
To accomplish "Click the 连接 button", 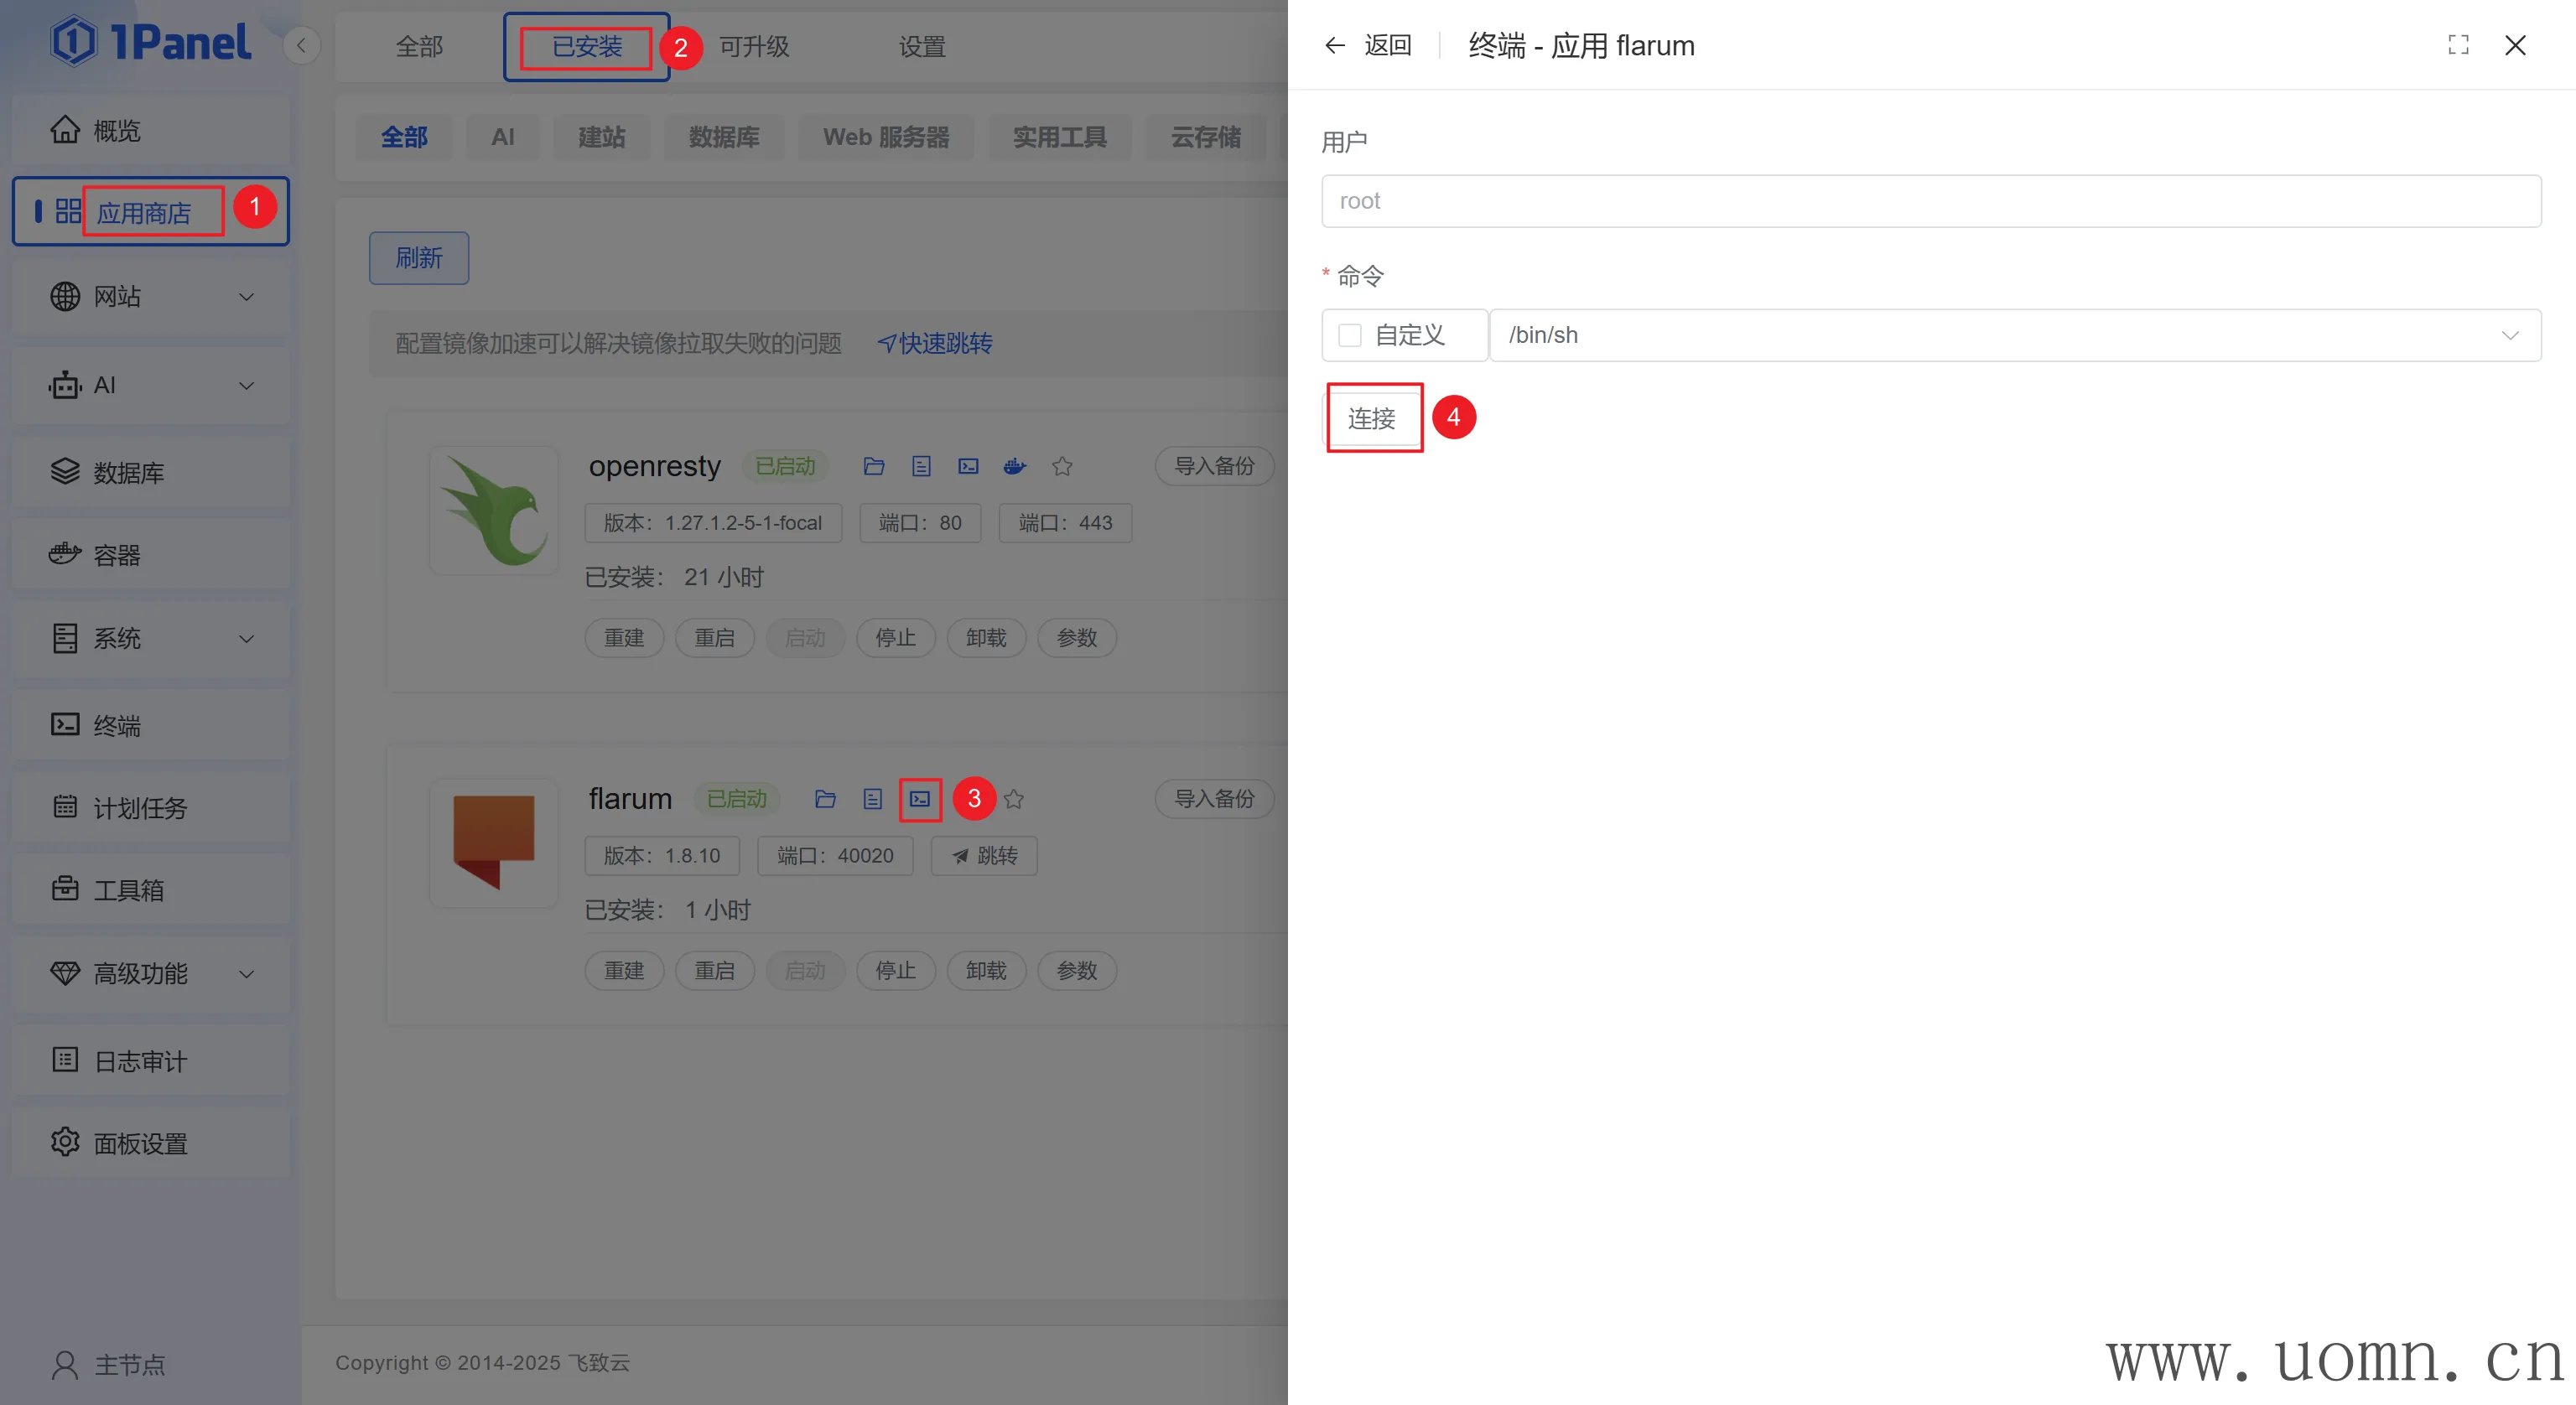I will click(1371, 418).
